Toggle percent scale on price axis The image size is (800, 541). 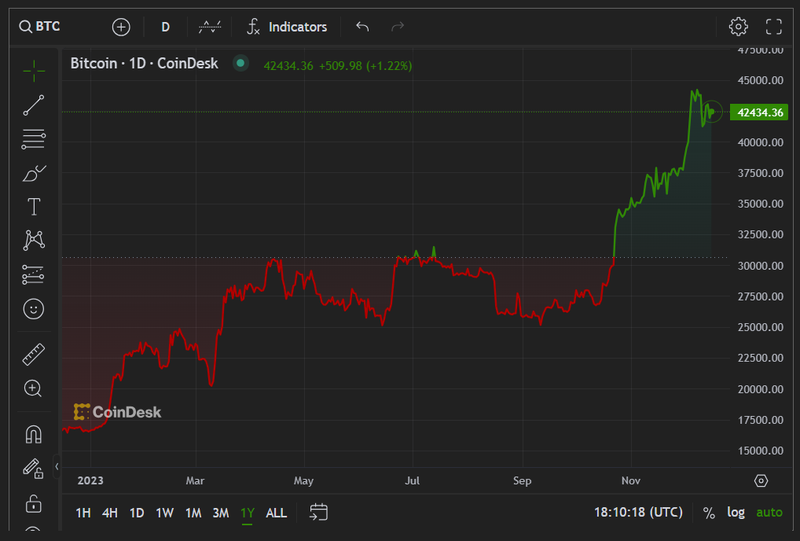[x=709, y=512]
